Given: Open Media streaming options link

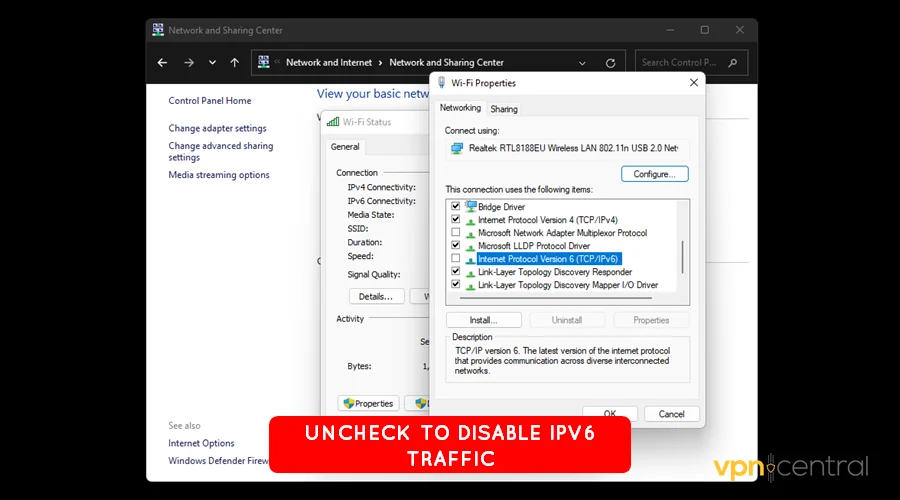Looking at the screenshot, I should coord(219,175).
